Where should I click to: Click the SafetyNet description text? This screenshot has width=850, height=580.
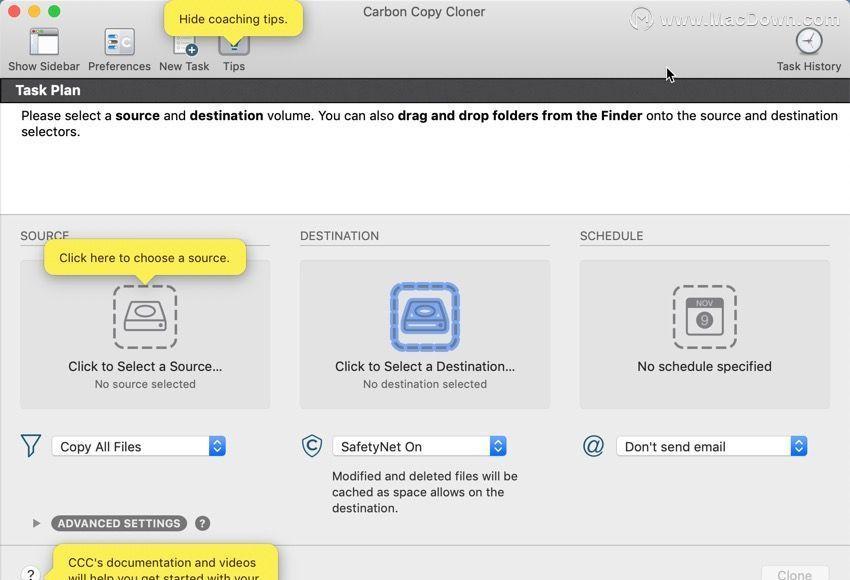(424, 492)
